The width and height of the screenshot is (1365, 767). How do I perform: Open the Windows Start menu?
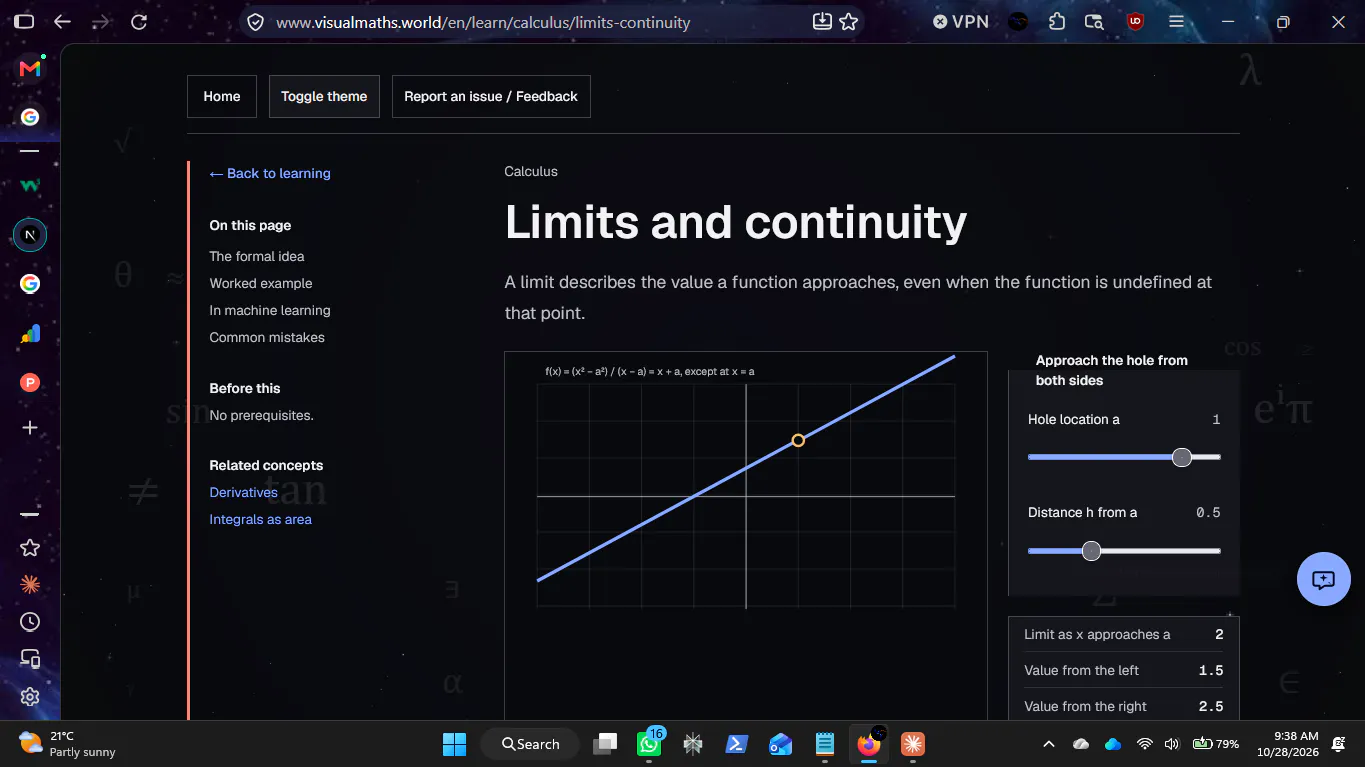(454, 744)
